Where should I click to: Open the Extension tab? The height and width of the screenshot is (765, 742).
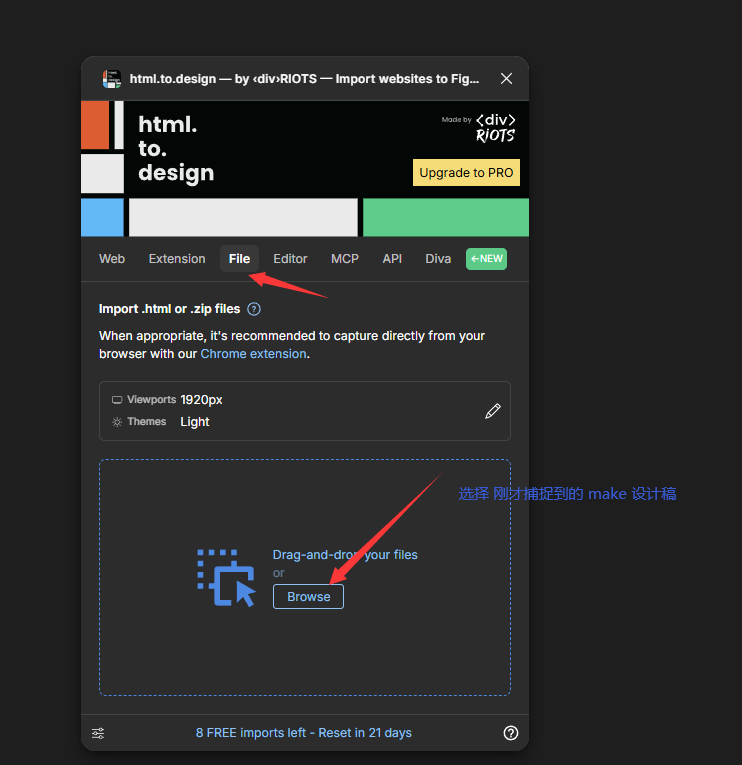tap(177, 259)
